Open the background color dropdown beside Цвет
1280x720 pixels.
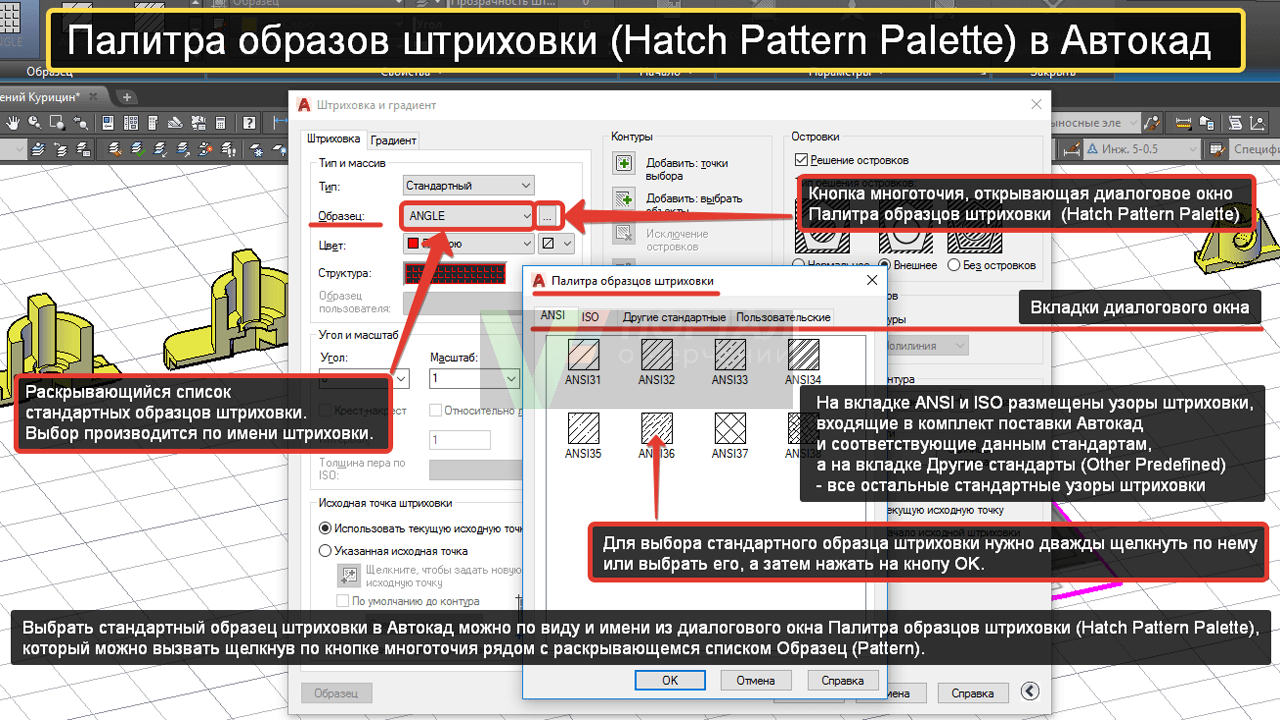(557, 243)
